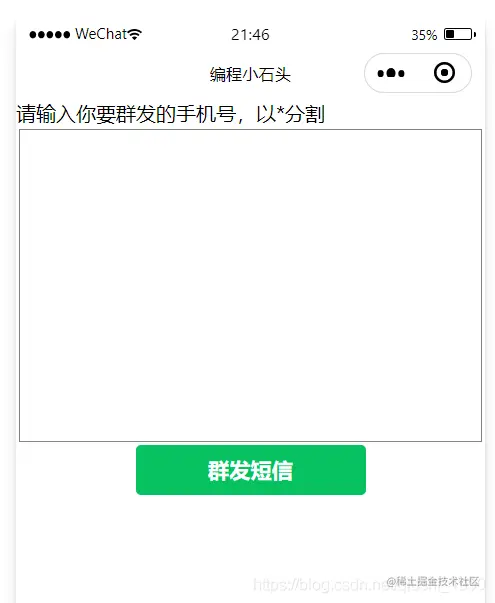495x603 pixels.
Task: Click blank area below the 群发短信 button
Action: (251, 538)
